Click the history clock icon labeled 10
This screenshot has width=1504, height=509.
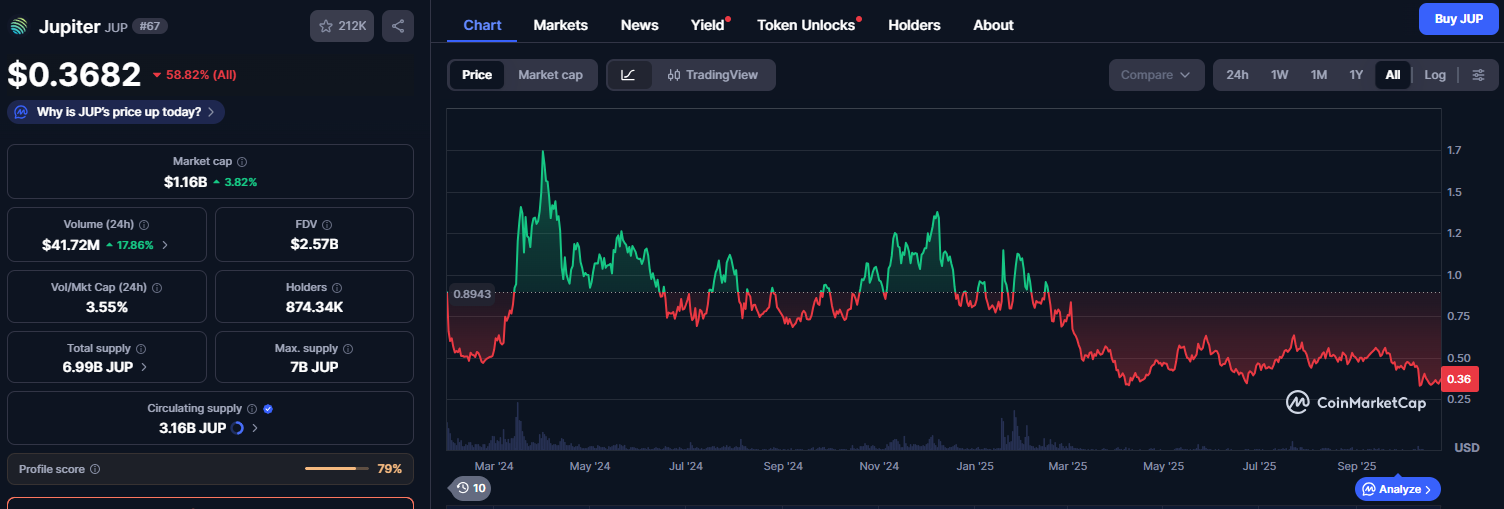(x=470, y=488)
